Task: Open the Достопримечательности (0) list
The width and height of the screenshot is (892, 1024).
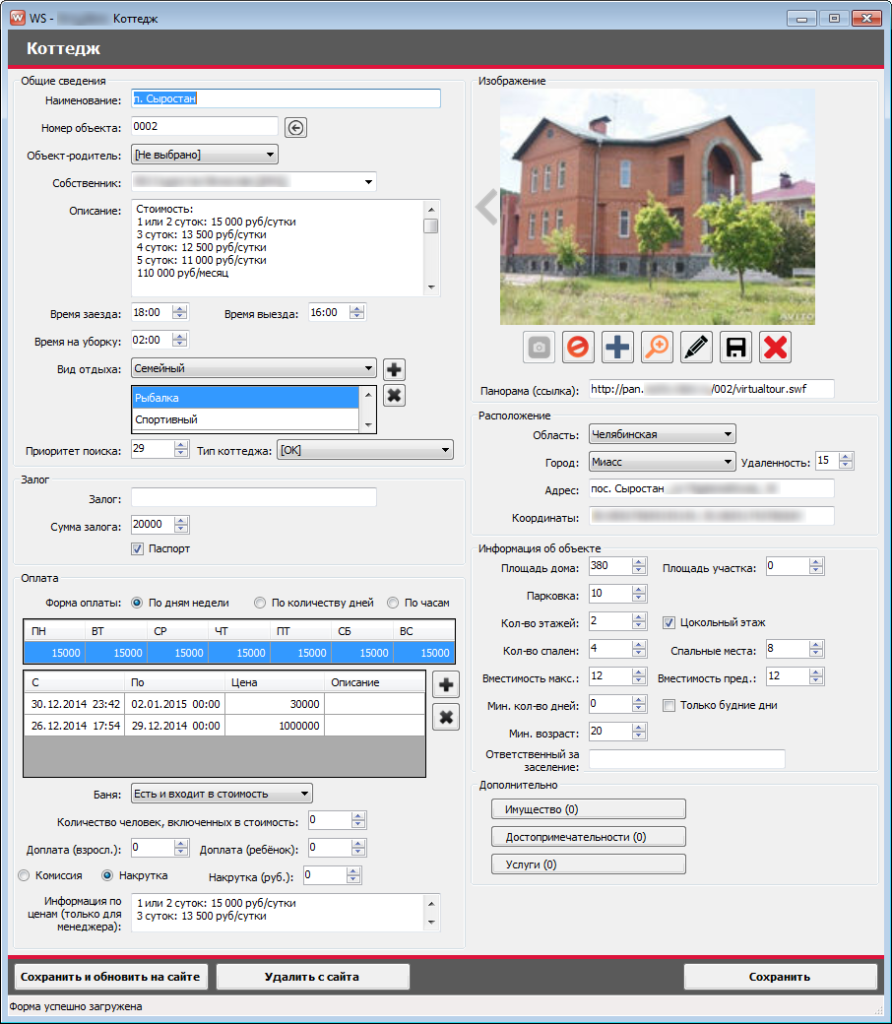Action: tap(588, 837)
